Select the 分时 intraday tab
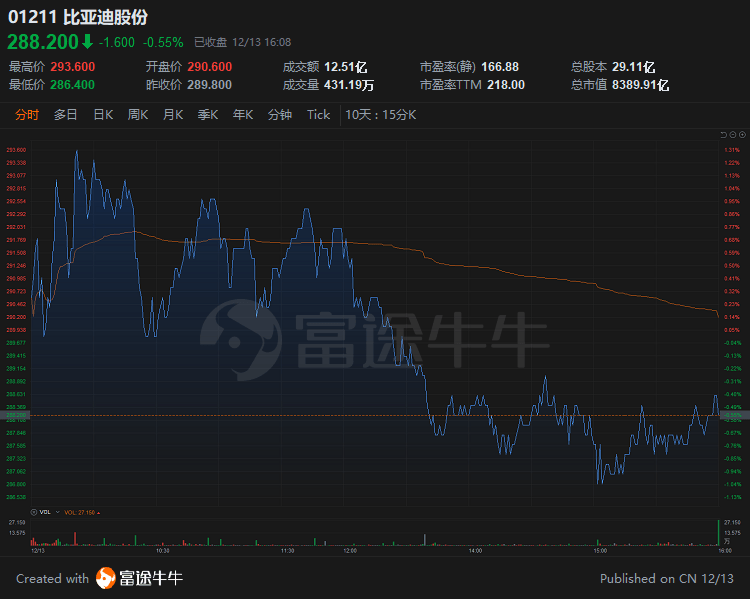Image resolution: width=750 pixels, height=599 pixels. [x=27, y=115]
